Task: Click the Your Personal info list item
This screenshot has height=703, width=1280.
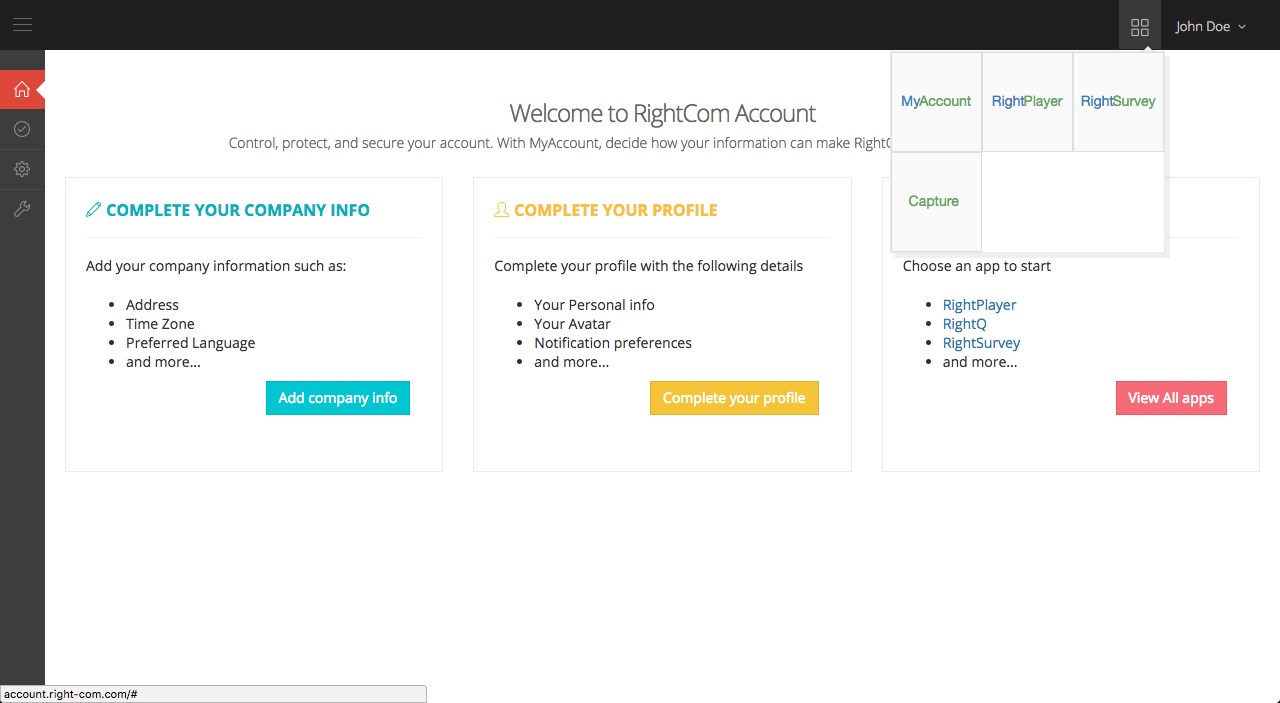Action: pyautogui.click(x=594, y=305)
